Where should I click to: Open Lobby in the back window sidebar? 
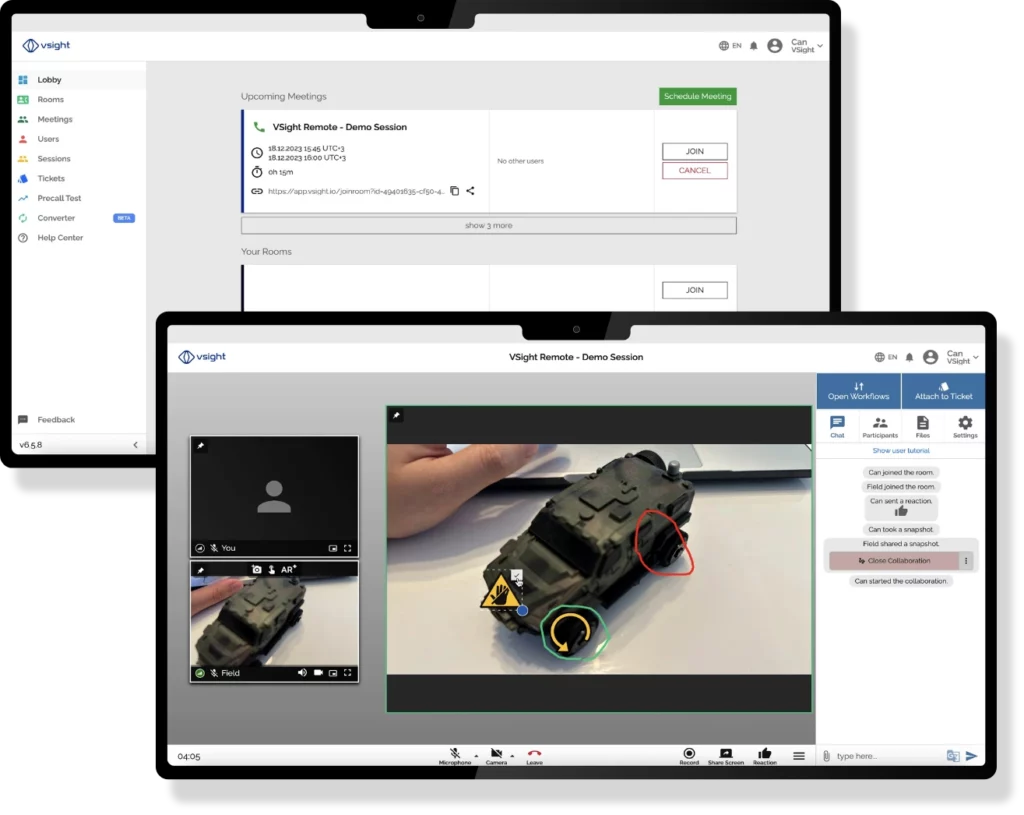49,80
